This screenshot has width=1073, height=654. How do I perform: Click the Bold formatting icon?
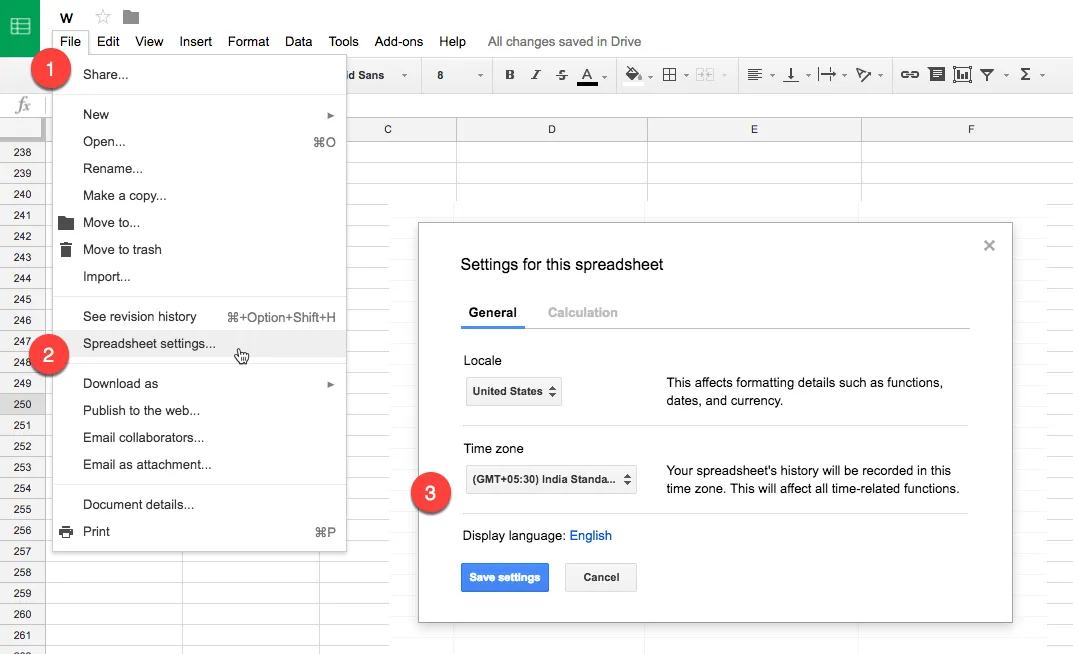tap(510, 75)
